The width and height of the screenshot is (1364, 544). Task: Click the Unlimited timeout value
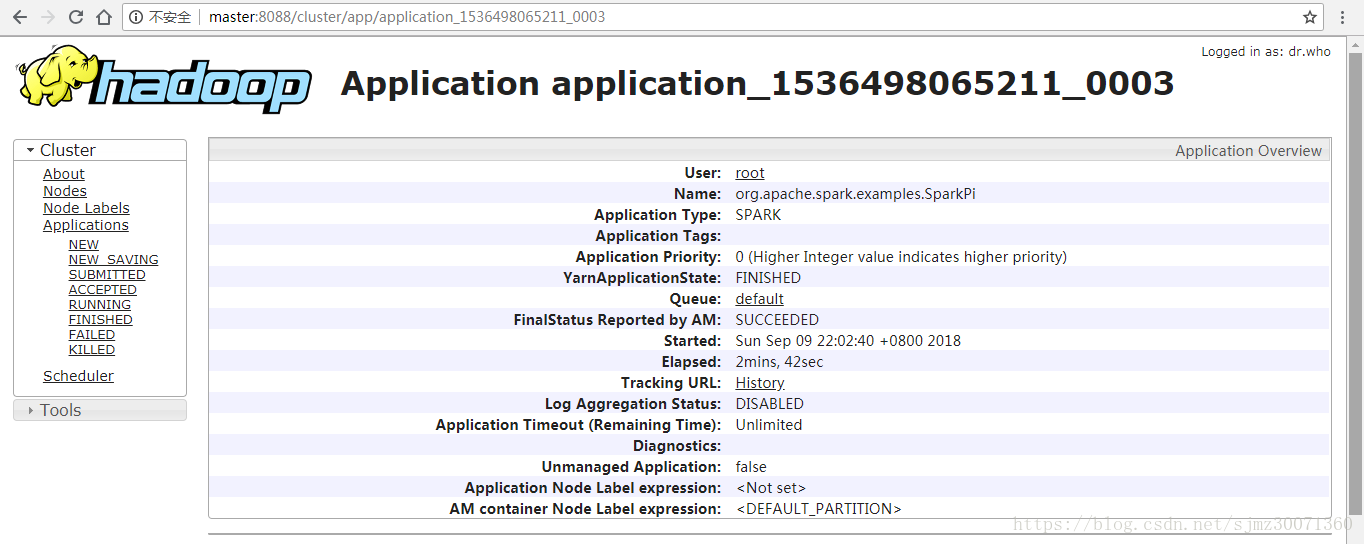click(x=769, y=425)
